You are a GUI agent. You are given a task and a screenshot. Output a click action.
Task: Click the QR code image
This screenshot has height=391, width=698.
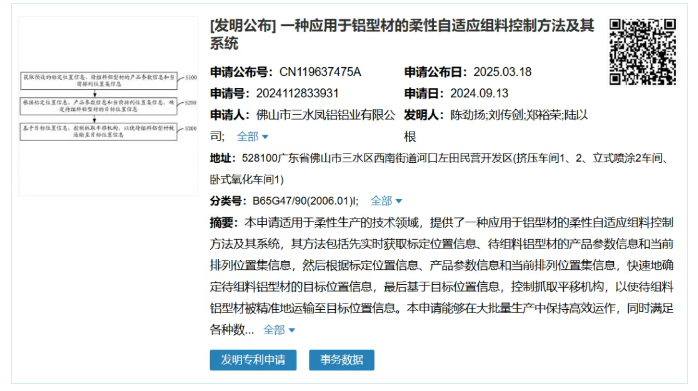(x=643, y=52)
